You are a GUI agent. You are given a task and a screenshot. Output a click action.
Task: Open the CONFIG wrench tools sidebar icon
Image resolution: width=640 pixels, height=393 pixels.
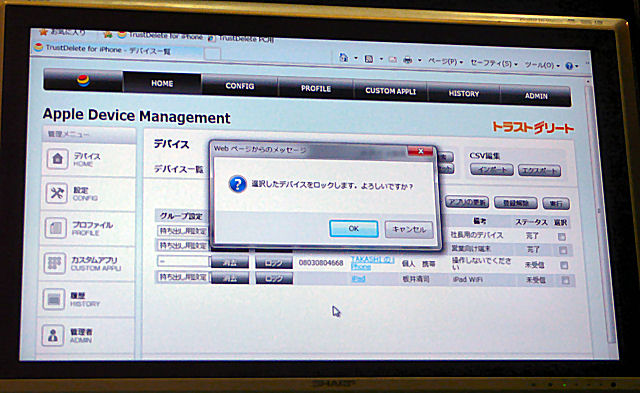57,193
